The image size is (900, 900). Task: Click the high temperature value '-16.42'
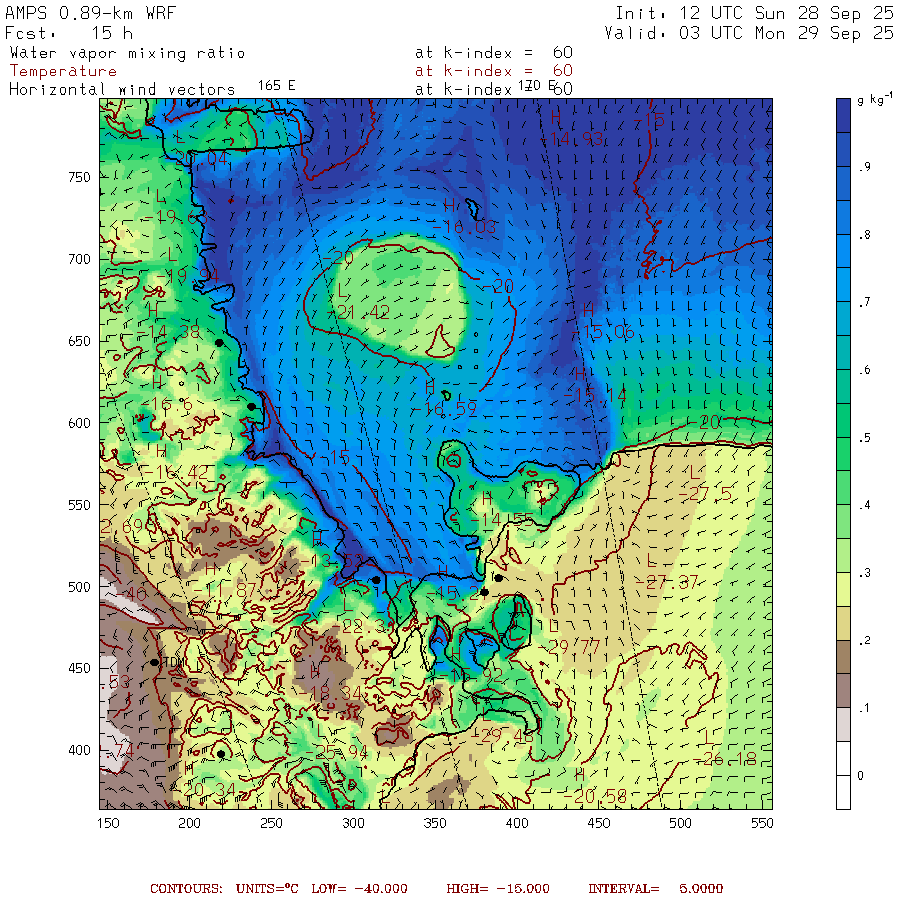coord(176,473)
